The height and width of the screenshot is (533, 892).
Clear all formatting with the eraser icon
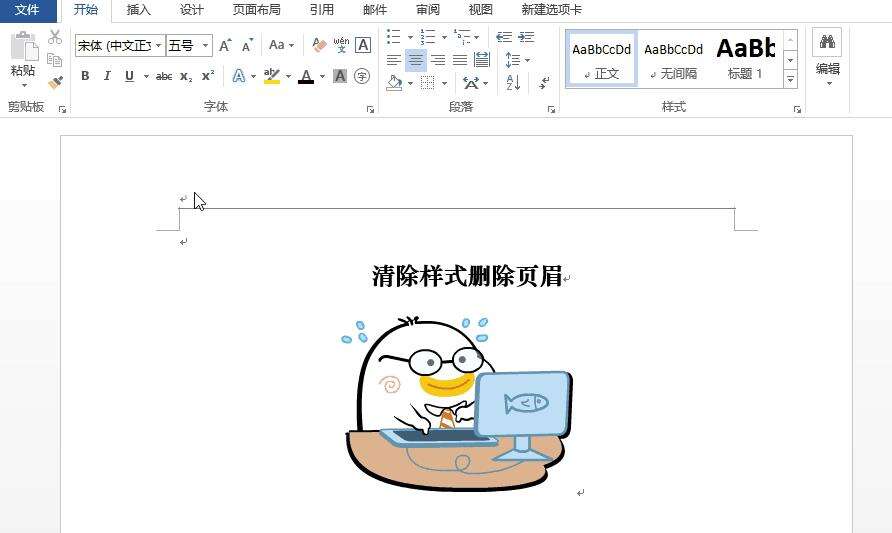319,45
